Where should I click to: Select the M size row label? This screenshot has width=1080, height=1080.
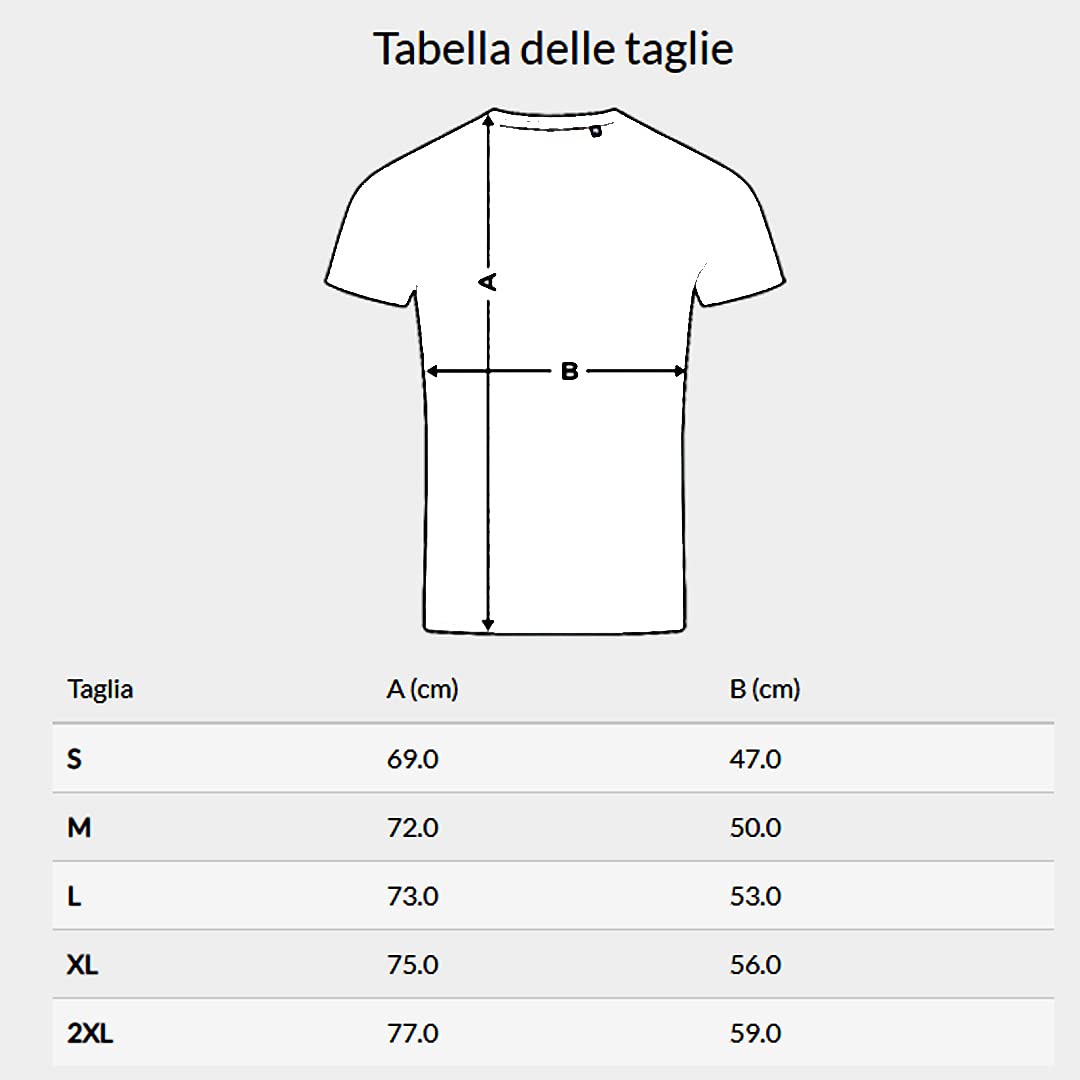(x=79, y=828)
